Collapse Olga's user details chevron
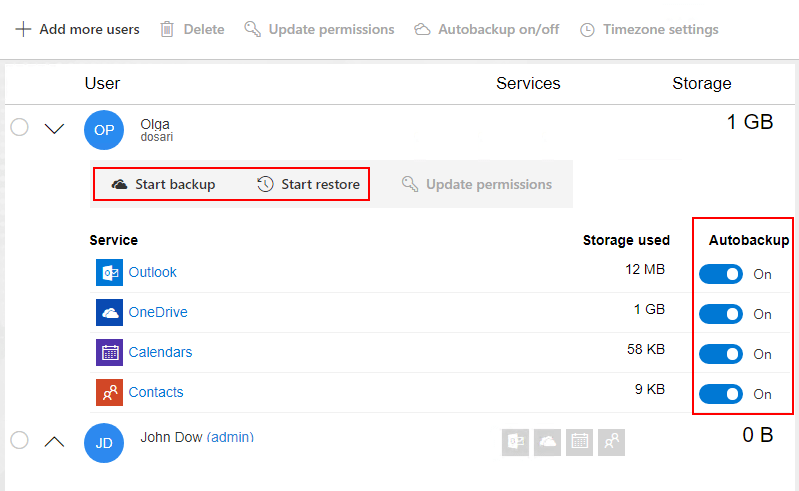799x491 pixels. [x=55, y=128]
